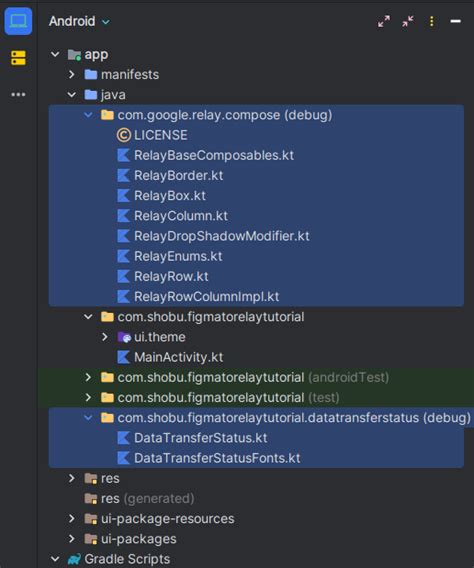Select the res (generated) row
This screenshot has height=568, width=474.
(x=256, y=499)
